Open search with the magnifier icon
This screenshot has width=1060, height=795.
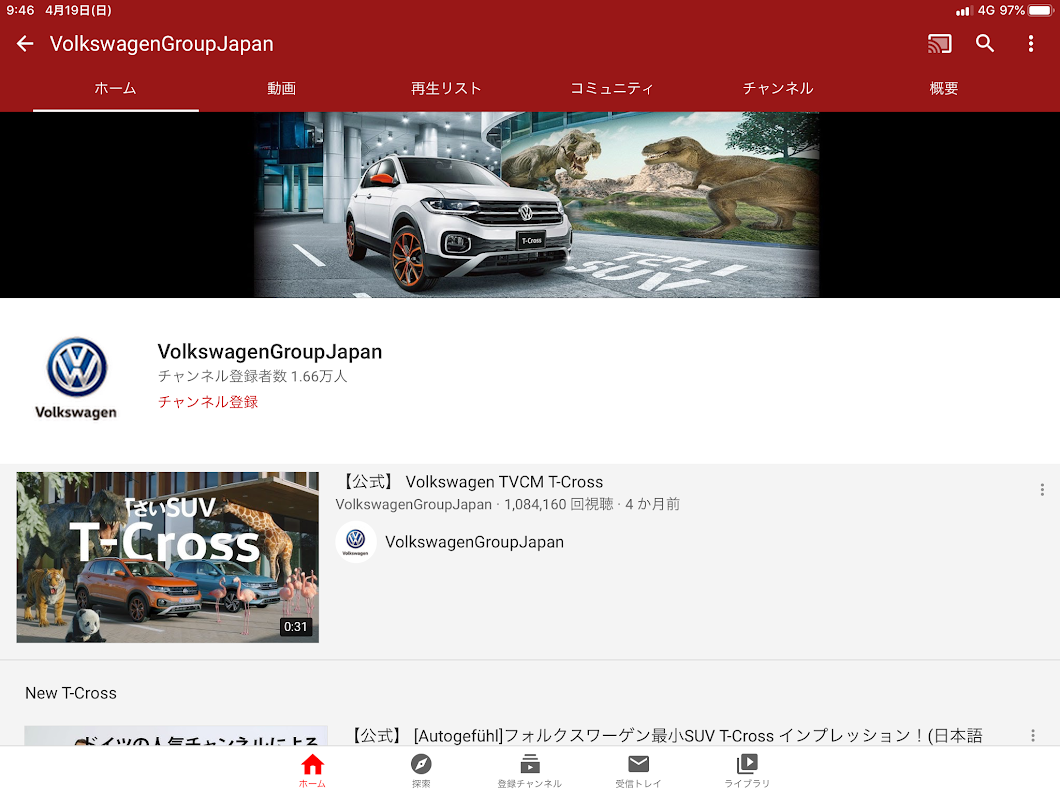[x=985, y=44]
